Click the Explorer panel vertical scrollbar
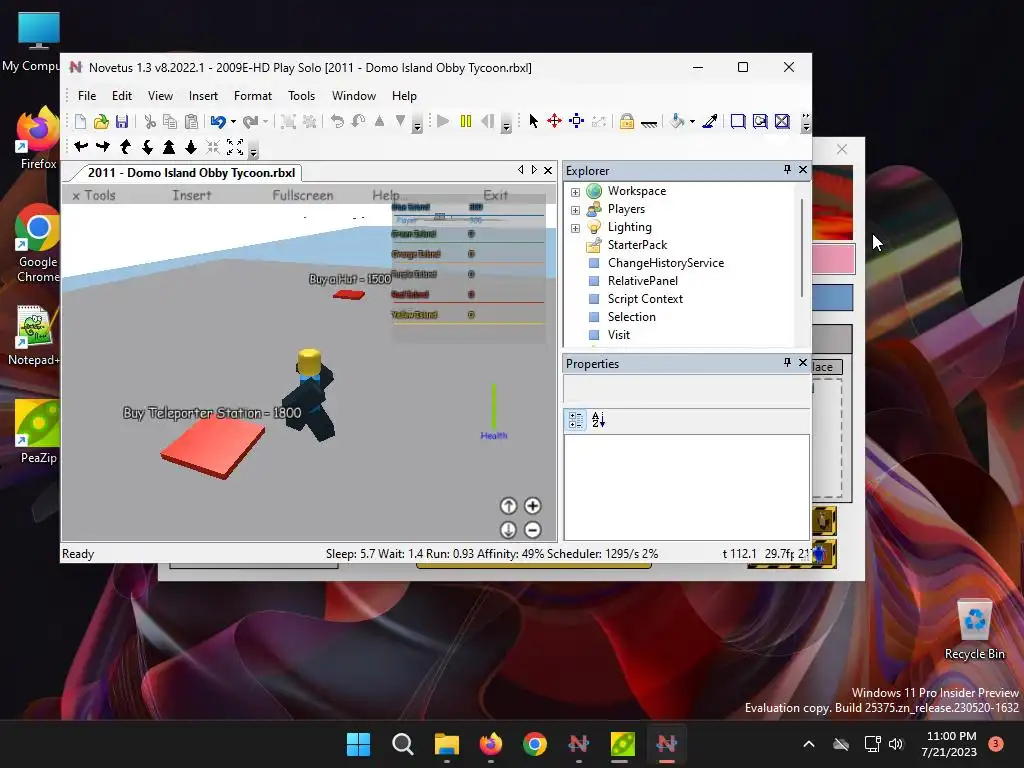 tap(802, 248)
